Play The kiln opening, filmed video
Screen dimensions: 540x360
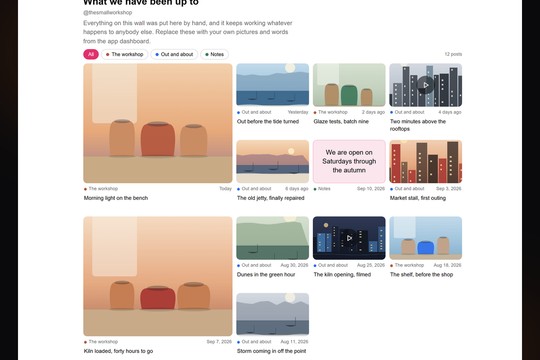pos(349,238)
